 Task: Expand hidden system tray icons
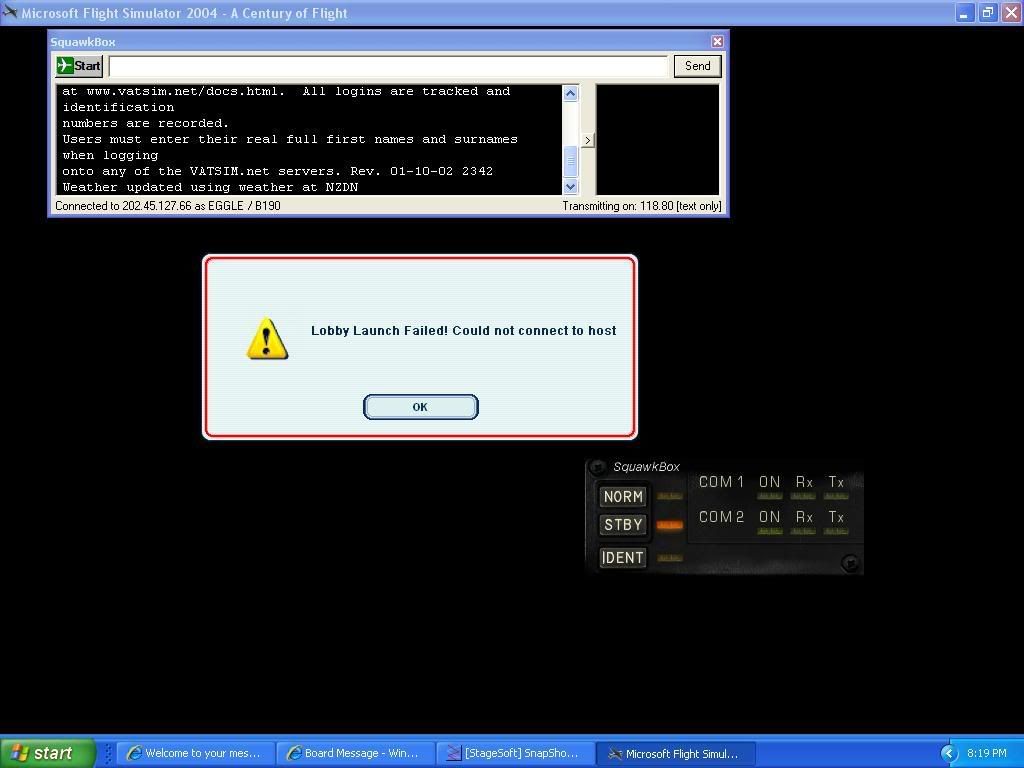click(949, 753)
